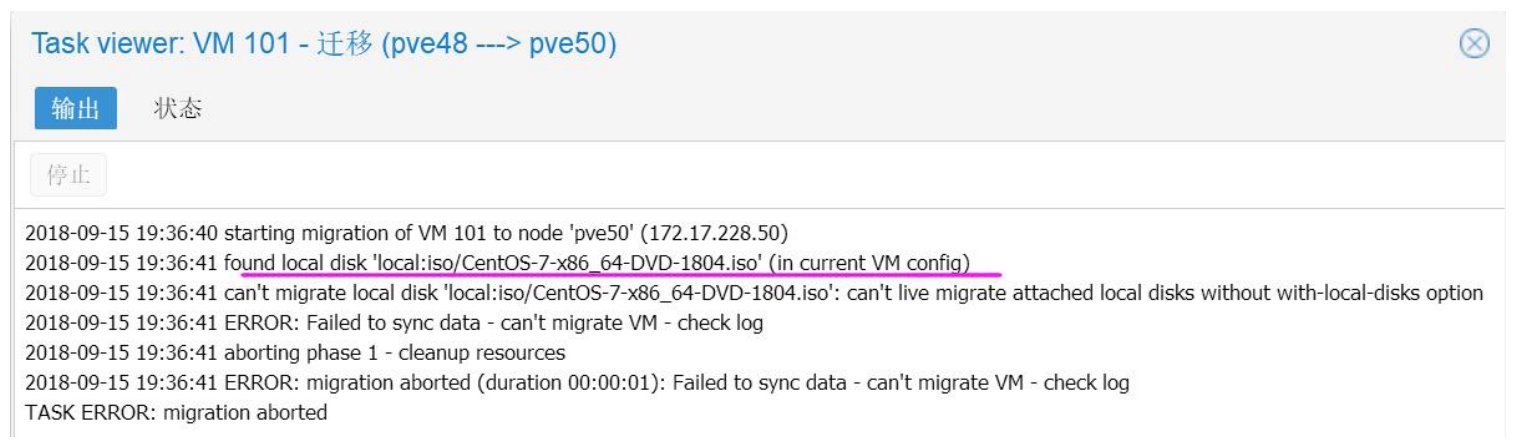Click log line starting 'ERROR: Failed to sync data'
The height and width of the screenshot is (447, 1516).
pyautogui.click(x=492, y=323)
